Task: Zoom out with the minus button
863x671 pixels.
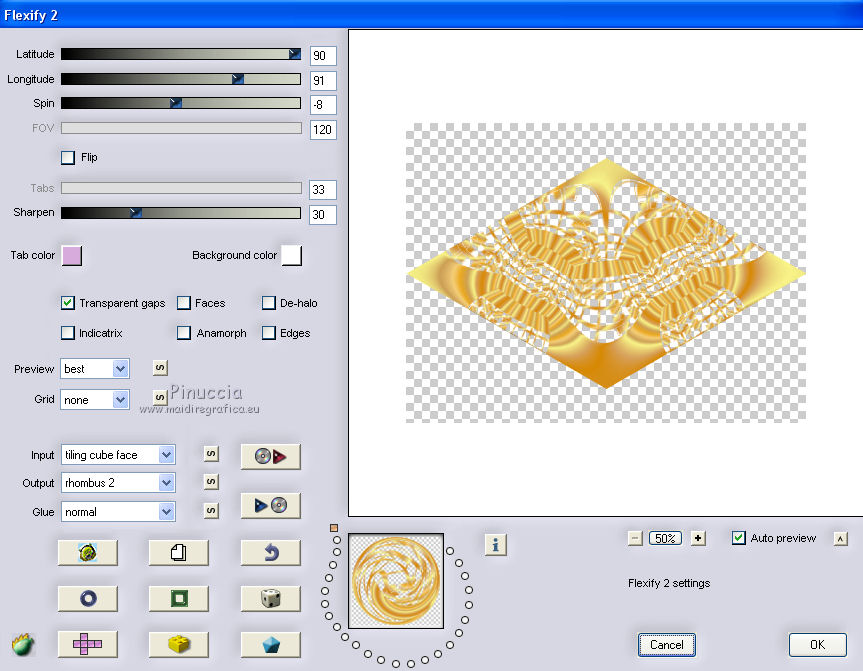Action: [635, 538]
